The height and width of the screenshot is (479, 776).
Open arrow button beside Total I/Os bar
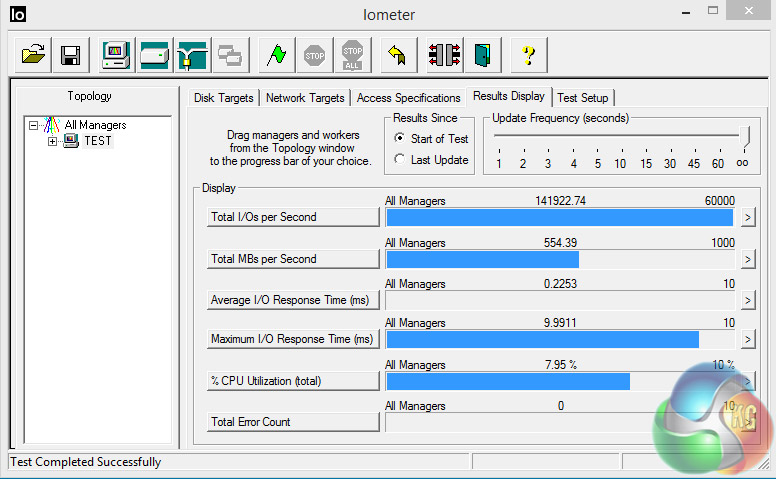click(747, 218)
